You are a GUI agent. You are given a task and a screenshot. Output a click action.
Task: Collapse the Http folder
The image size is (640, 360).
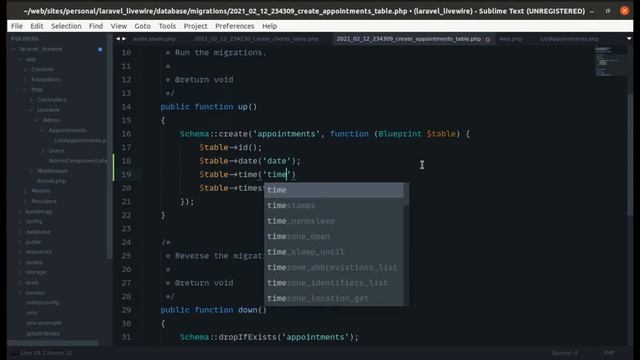(25, 90)
